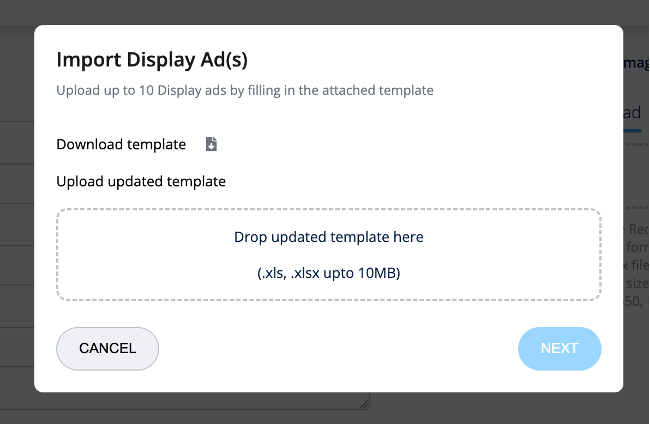
Task: Click the textarea resize handle behind the dialog
Action: tap(364, 403)
